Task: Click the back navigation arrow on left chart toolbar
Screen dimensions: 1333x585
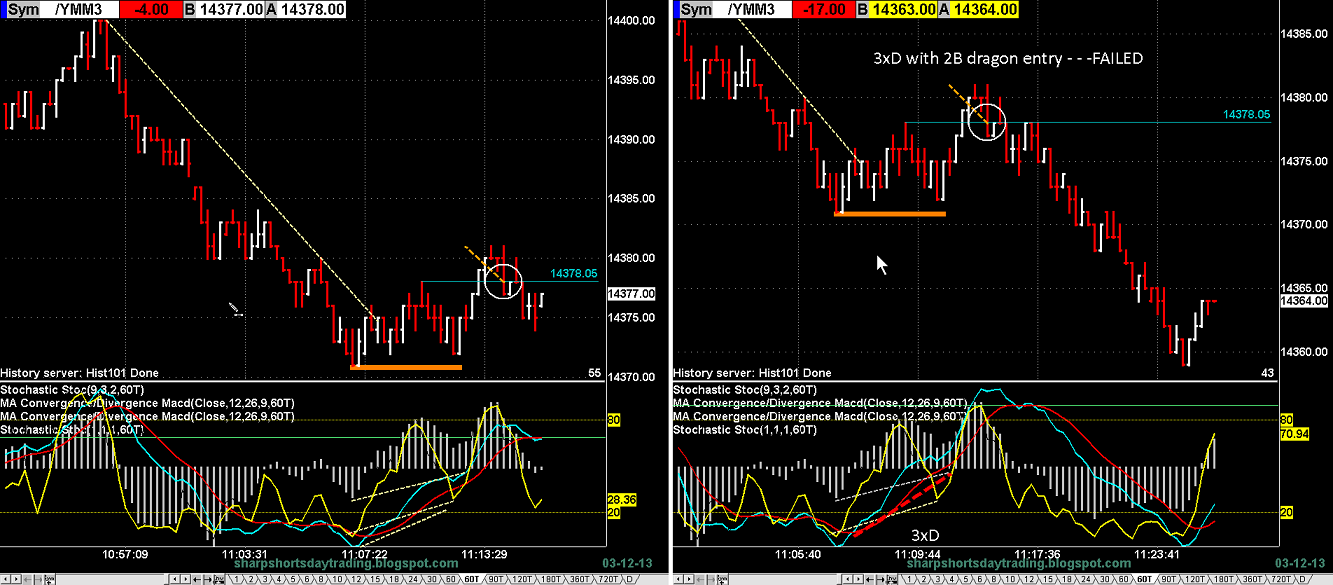Action: 198,577
